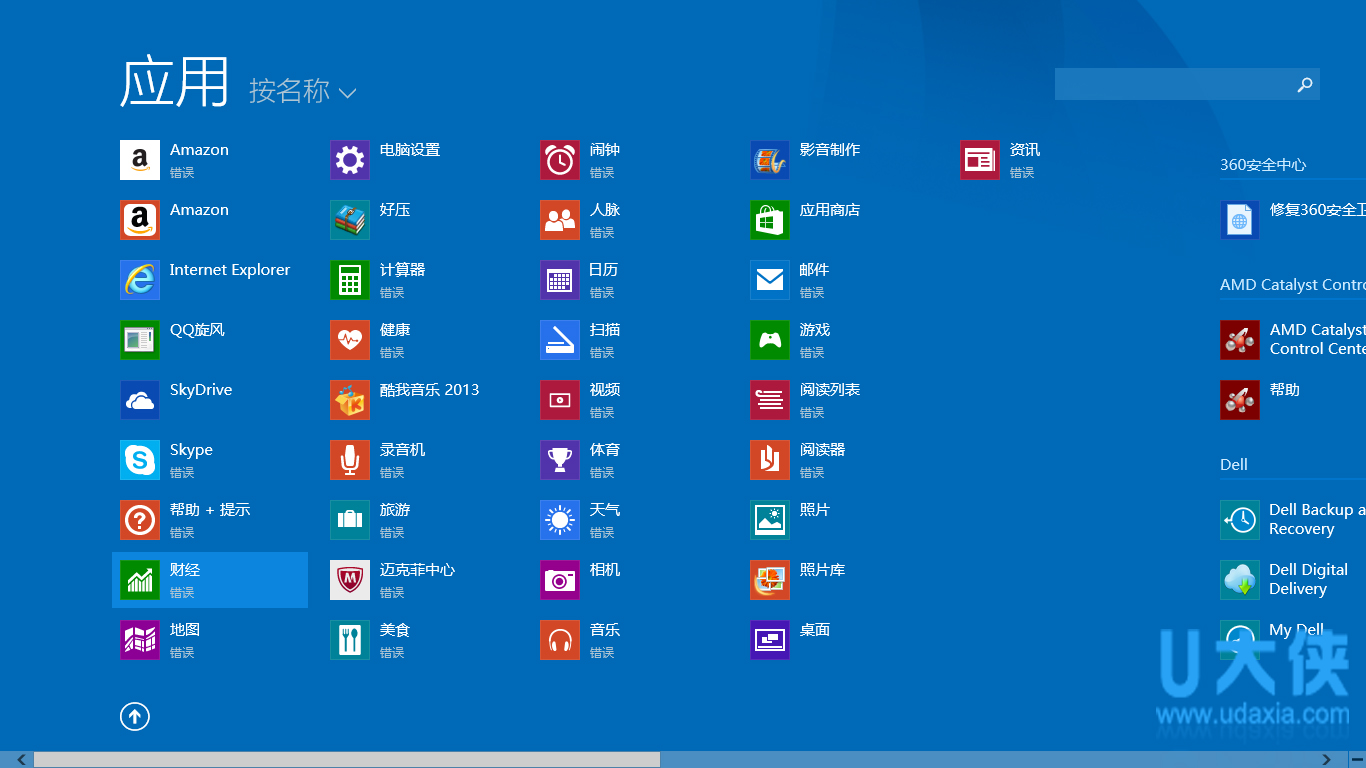Launch Internet Explorer from the apps list
1366x768 pixels.
coord(140,280)
